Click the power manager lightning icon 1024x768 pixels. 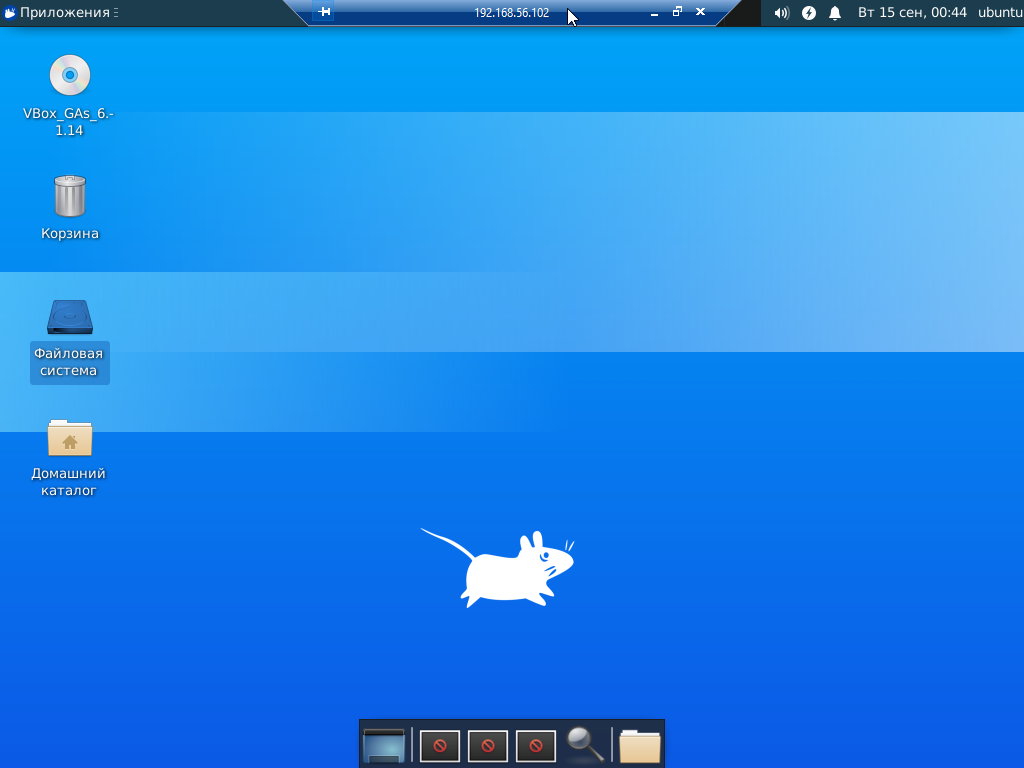pyautogui.click(x=809, y=13)
